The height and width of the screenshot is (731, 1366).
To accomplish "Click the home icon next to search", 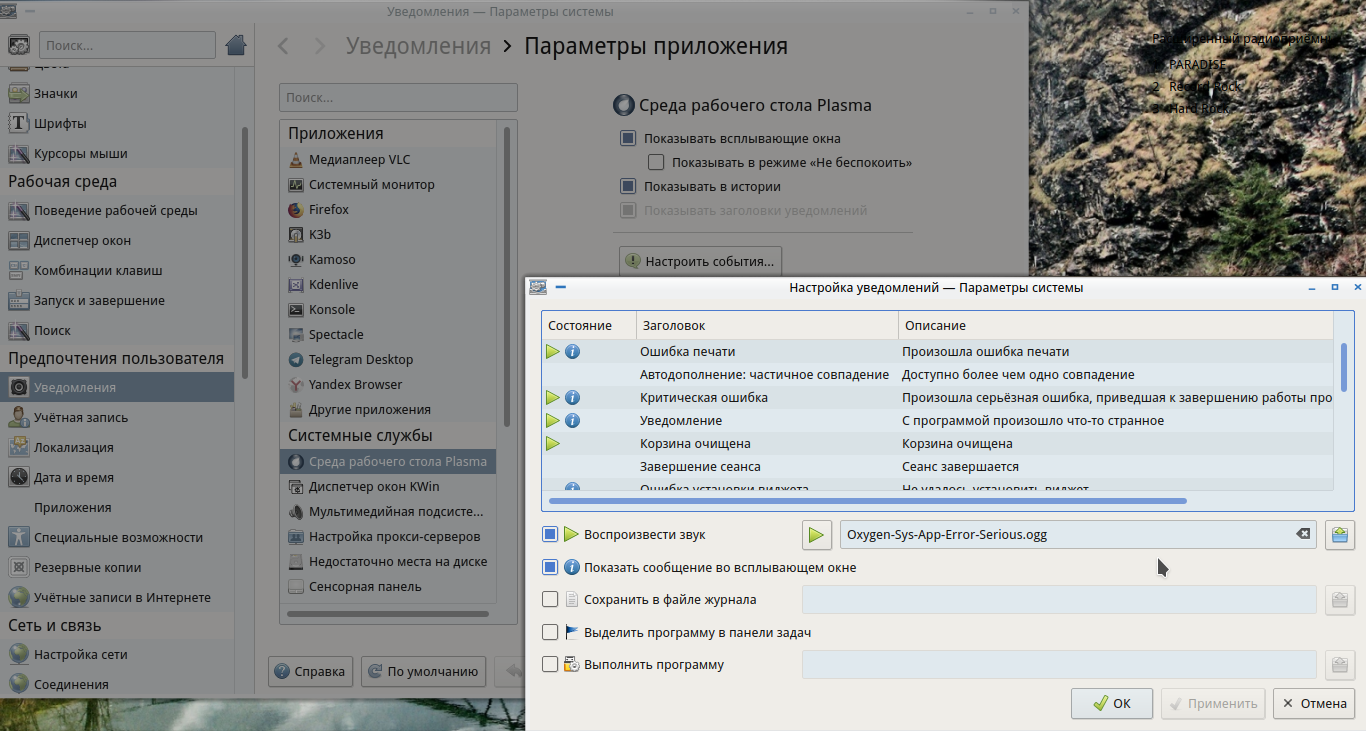I will click(x=236, y=45).
